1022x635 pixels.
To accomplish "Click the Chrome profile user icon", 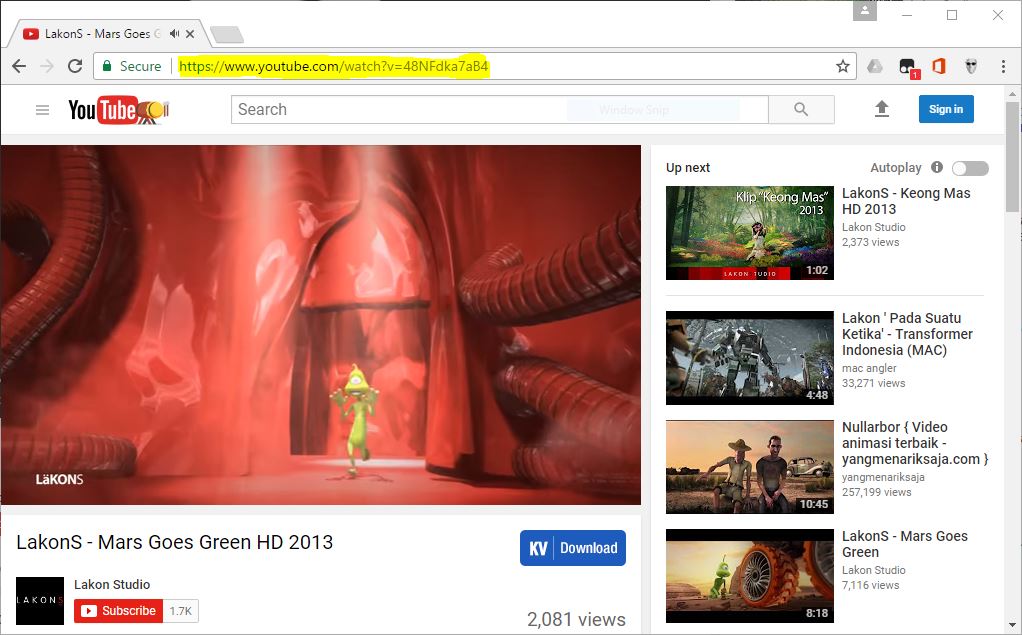I will pos(865,11).
